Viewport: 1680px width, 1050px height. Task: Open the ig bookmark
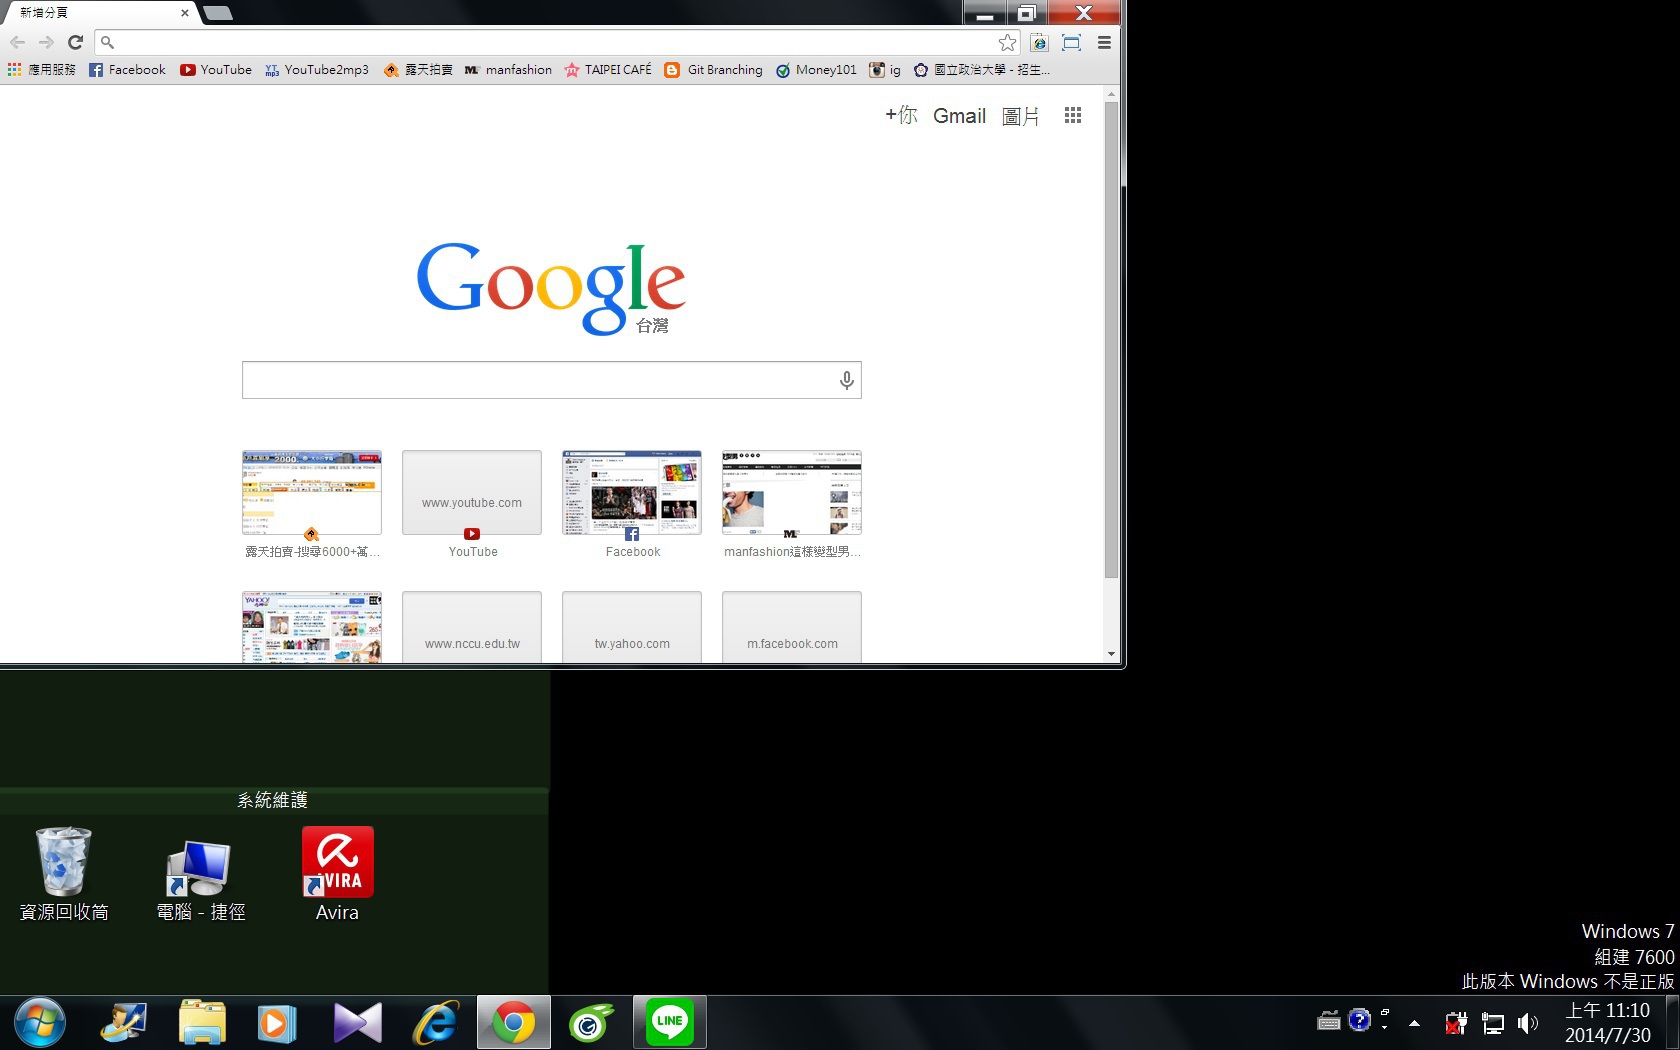[885, 70]
